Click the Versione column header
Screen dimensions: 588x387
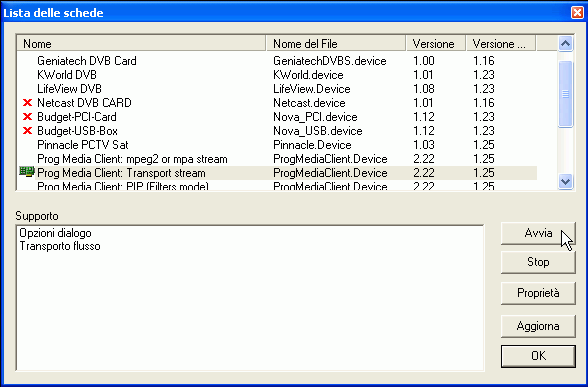coord(436,44)
